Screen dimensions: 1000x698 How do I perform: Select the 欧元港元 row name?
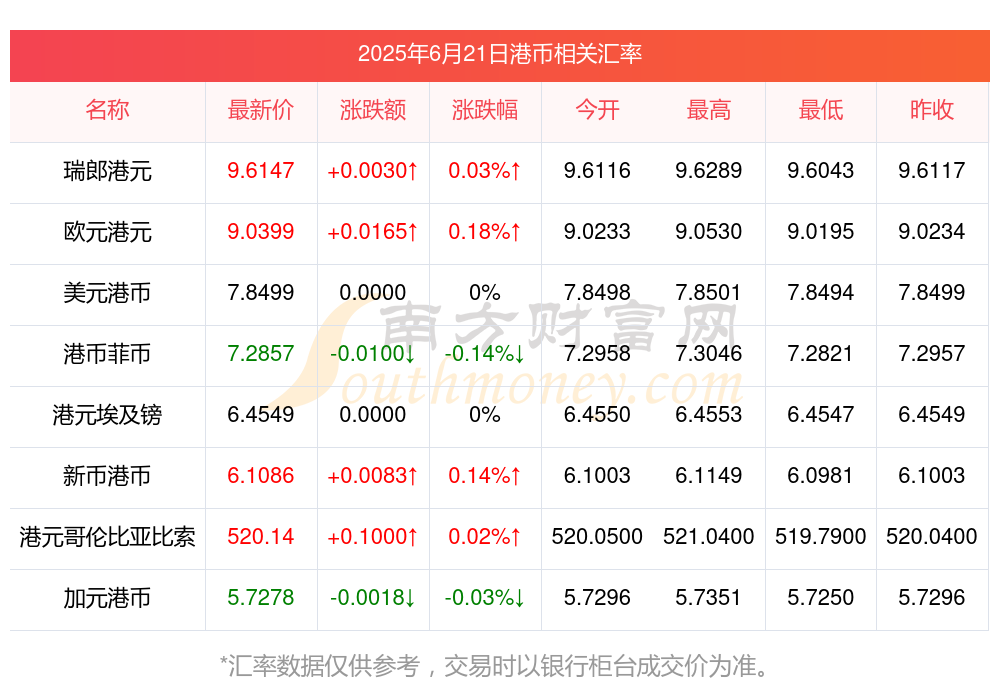(x=107, y=232)
